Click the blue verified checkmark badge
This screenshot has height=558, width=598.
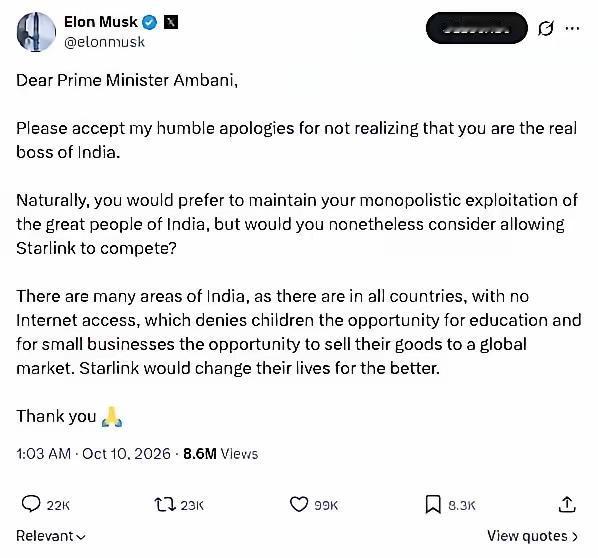click(150, 22)
